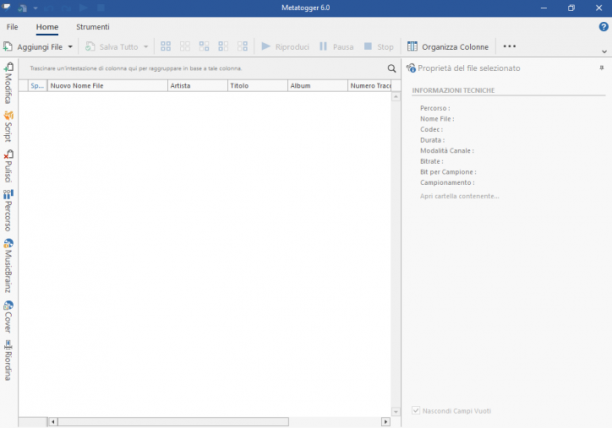612x428 pixels.
Task: Click the grid icon with right squares highlighted
Action: pyautogui.click(x=242, y=46)
